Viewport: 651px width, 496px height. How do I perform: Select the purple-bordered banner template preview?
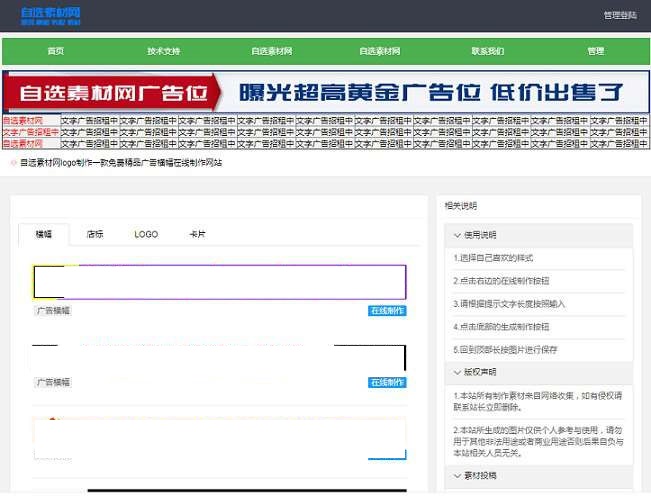[x=219, y=282]
